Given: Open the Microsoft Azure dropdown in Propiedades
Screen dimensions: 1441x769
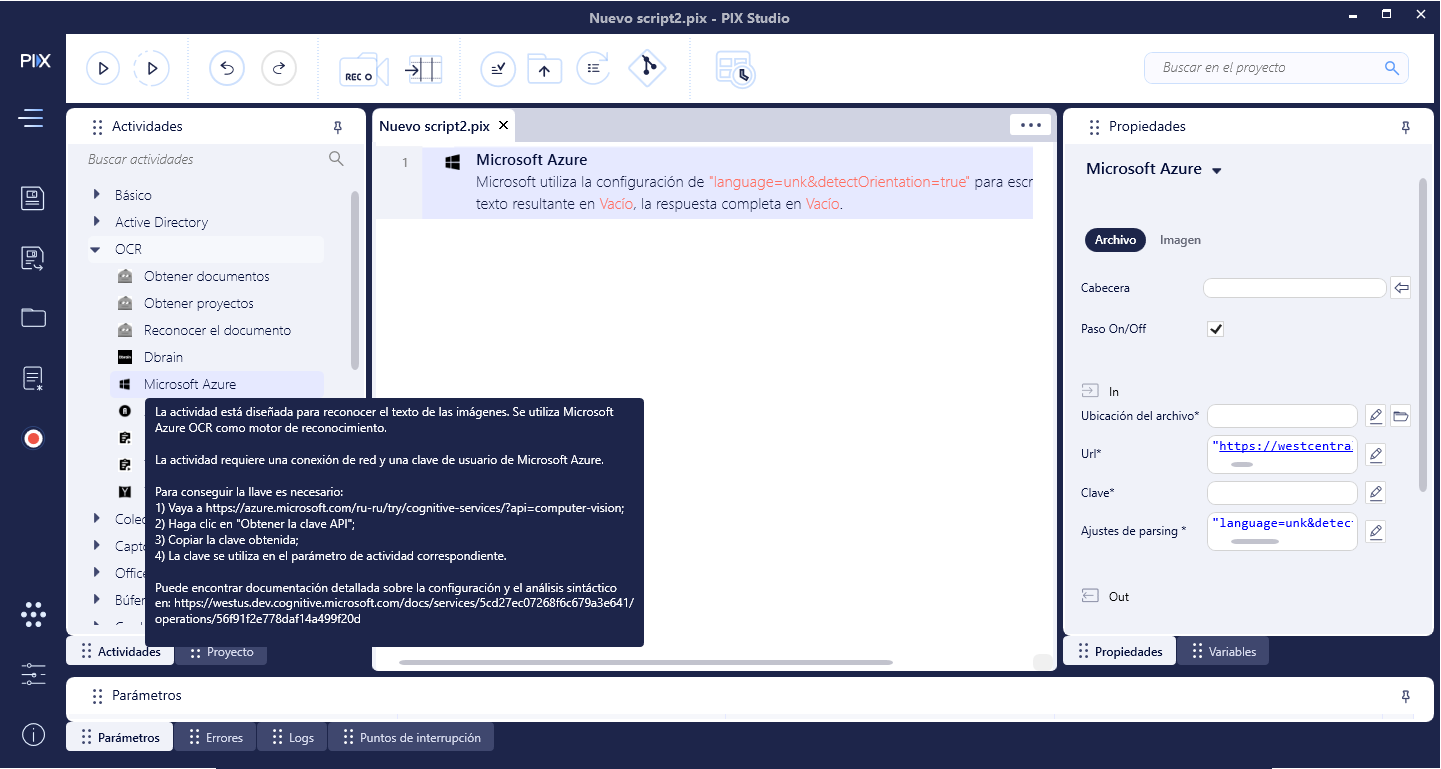Looking at the screenshot, I should tap(1217, 169).
